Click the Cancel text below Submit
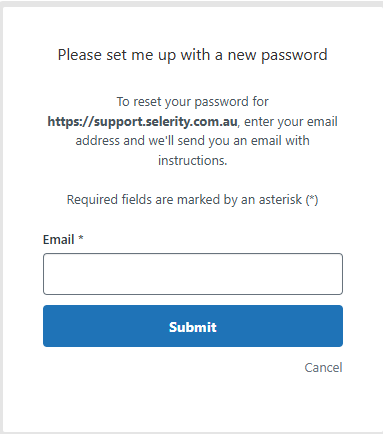Screen dimensions: 383x434 323,367
